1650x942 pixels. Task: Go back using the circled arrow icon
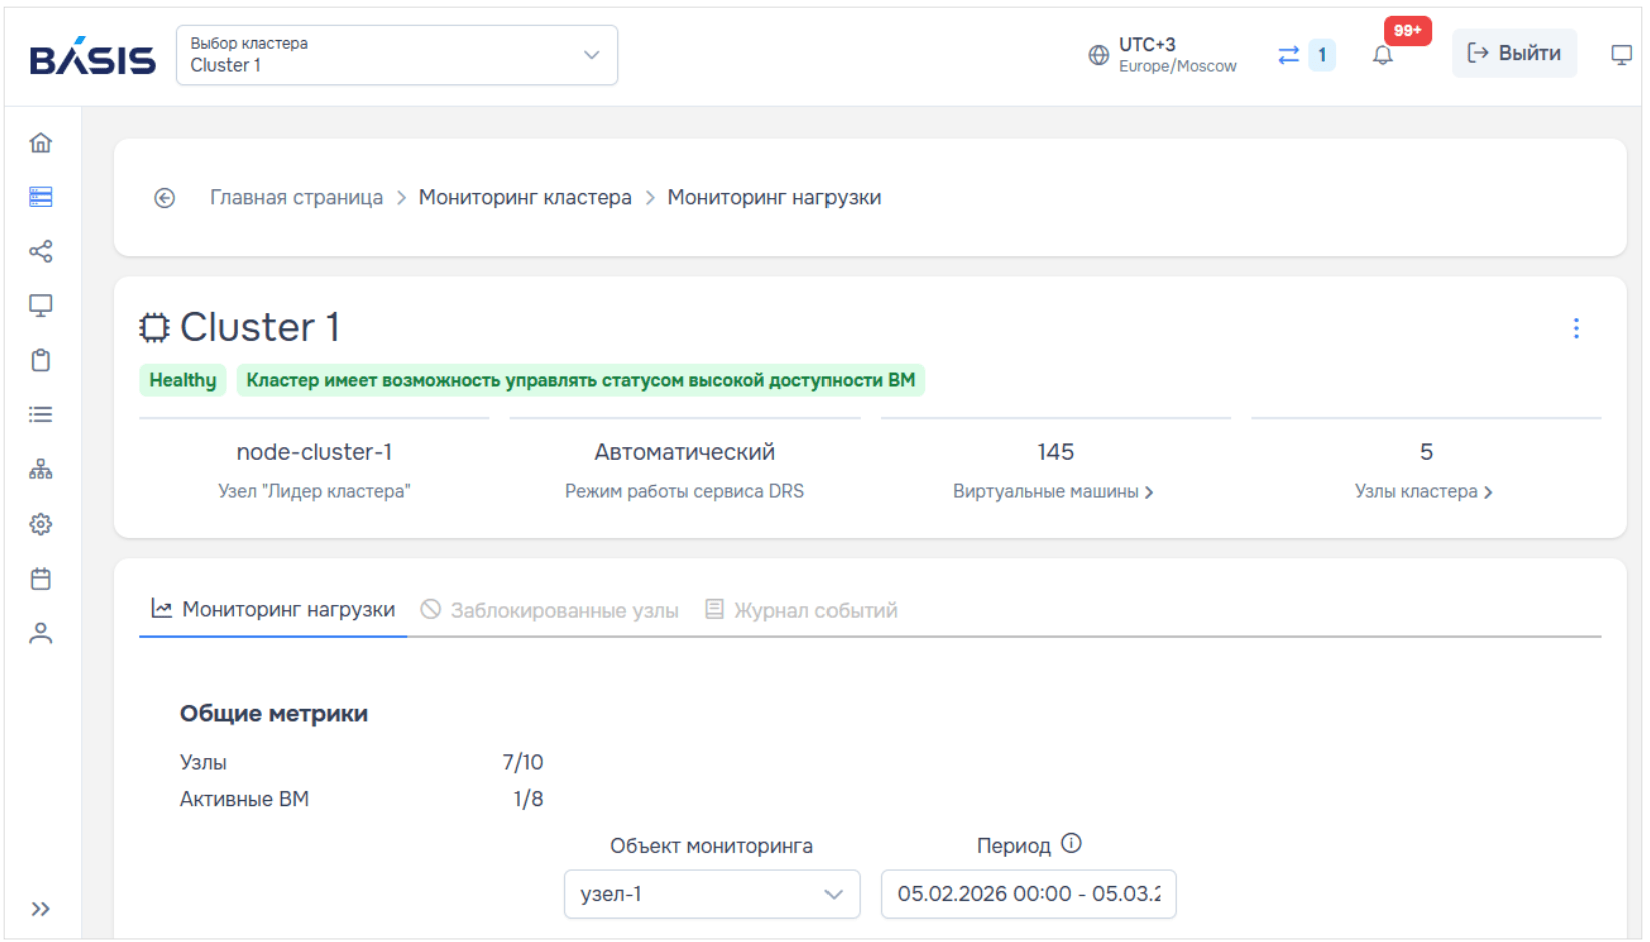[165, 198]
